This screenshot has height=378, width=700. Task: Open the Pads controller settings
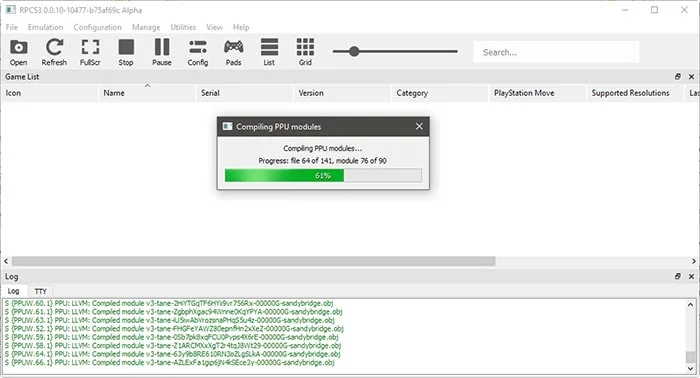point(233,52)
